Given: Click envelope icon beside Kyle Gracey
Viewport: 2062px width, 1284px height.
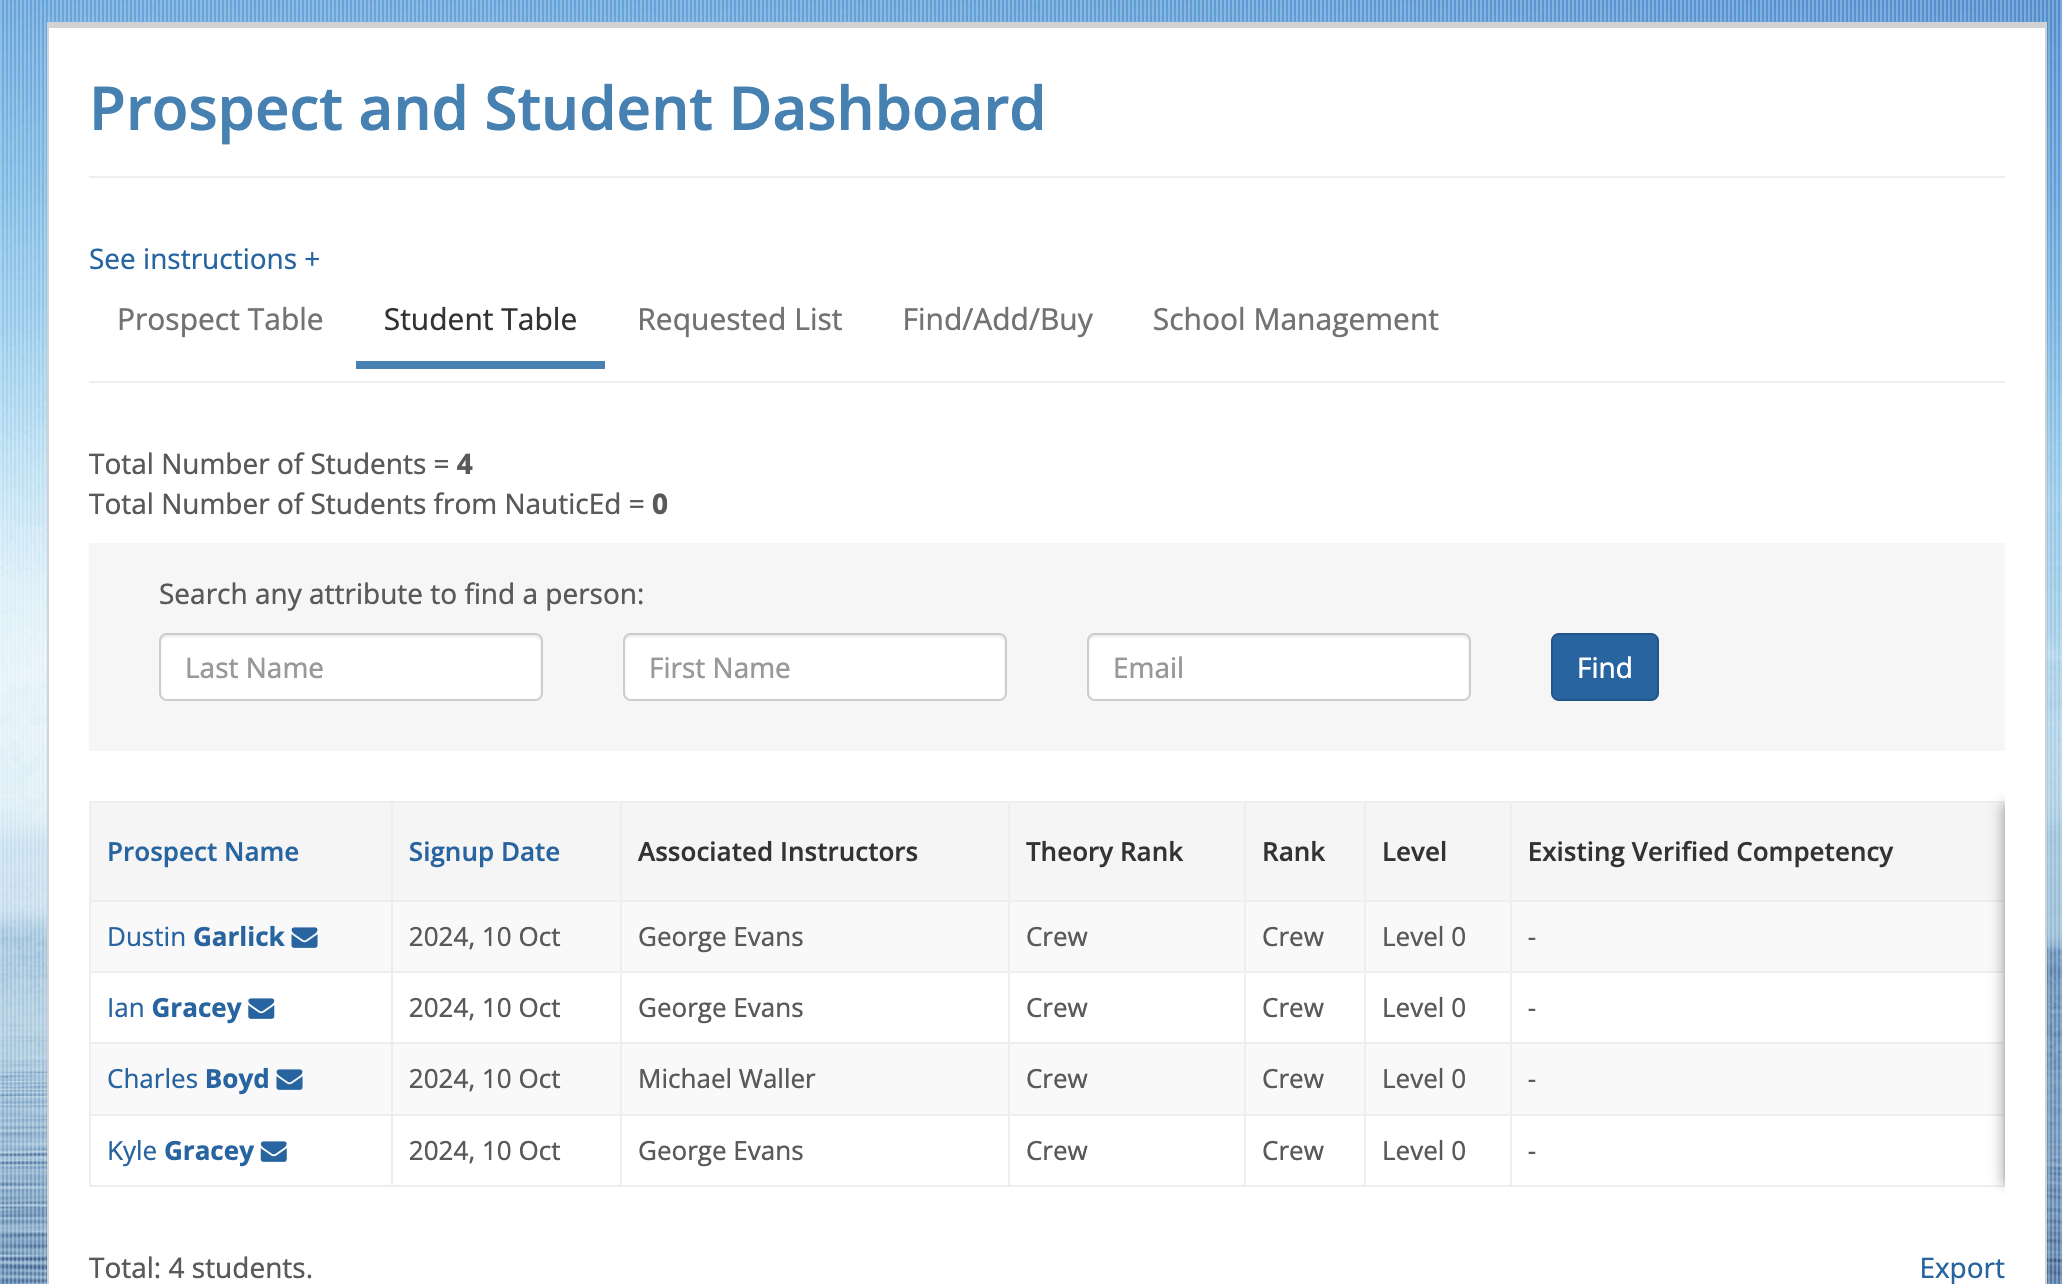Looking at the screenshot, I should 273,1151.
